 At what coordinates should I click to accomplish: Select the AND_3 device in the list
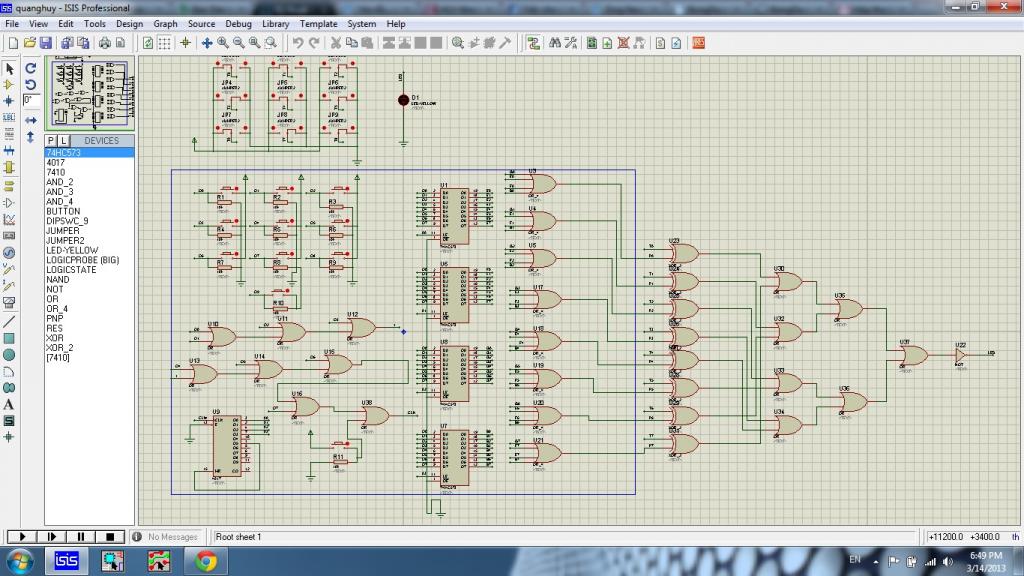tap(59, 192)
